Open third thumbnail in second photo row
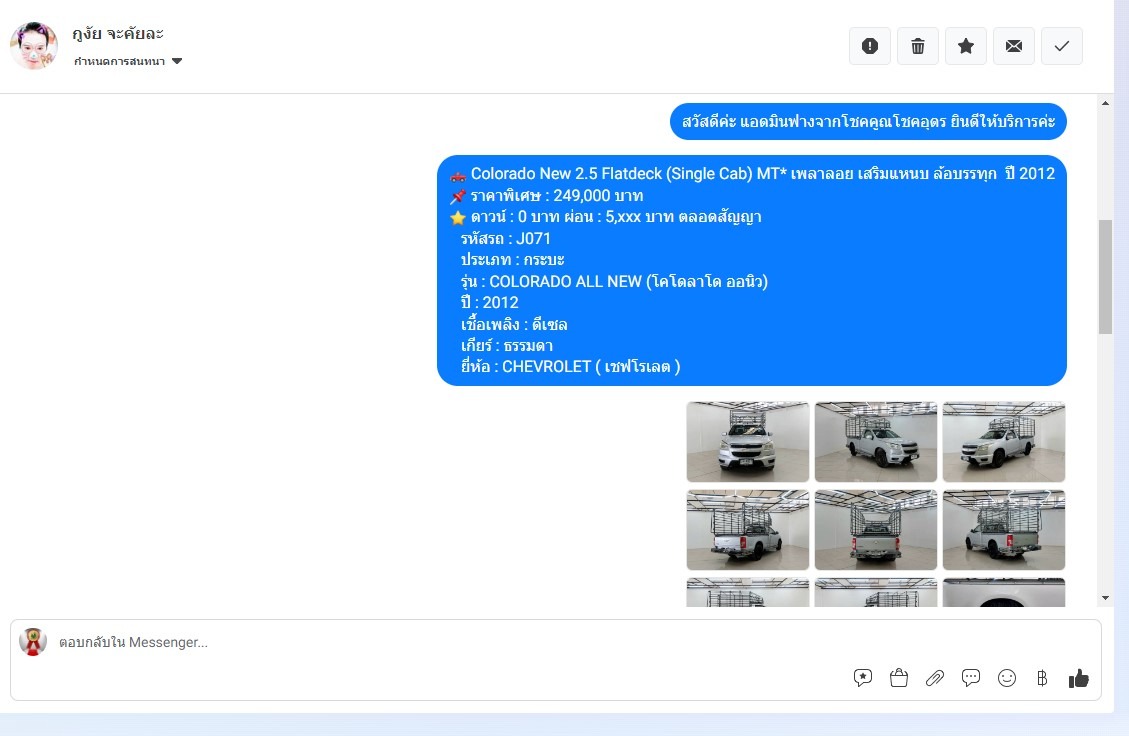The height and width of the screenshot is (736, 1129). (1004, 530)
